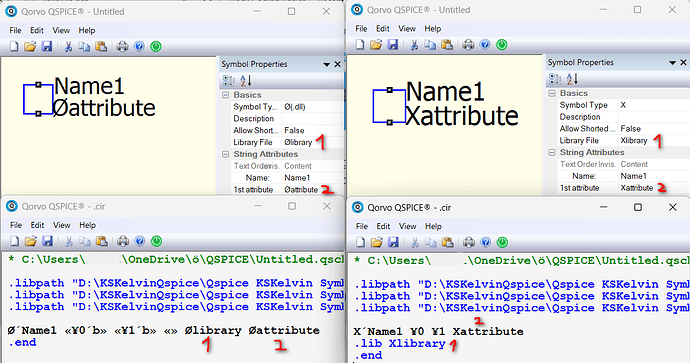This screenshot has width=690, height=363.
Task: Click Save icon in top-left window
Action: pos(47,46)
